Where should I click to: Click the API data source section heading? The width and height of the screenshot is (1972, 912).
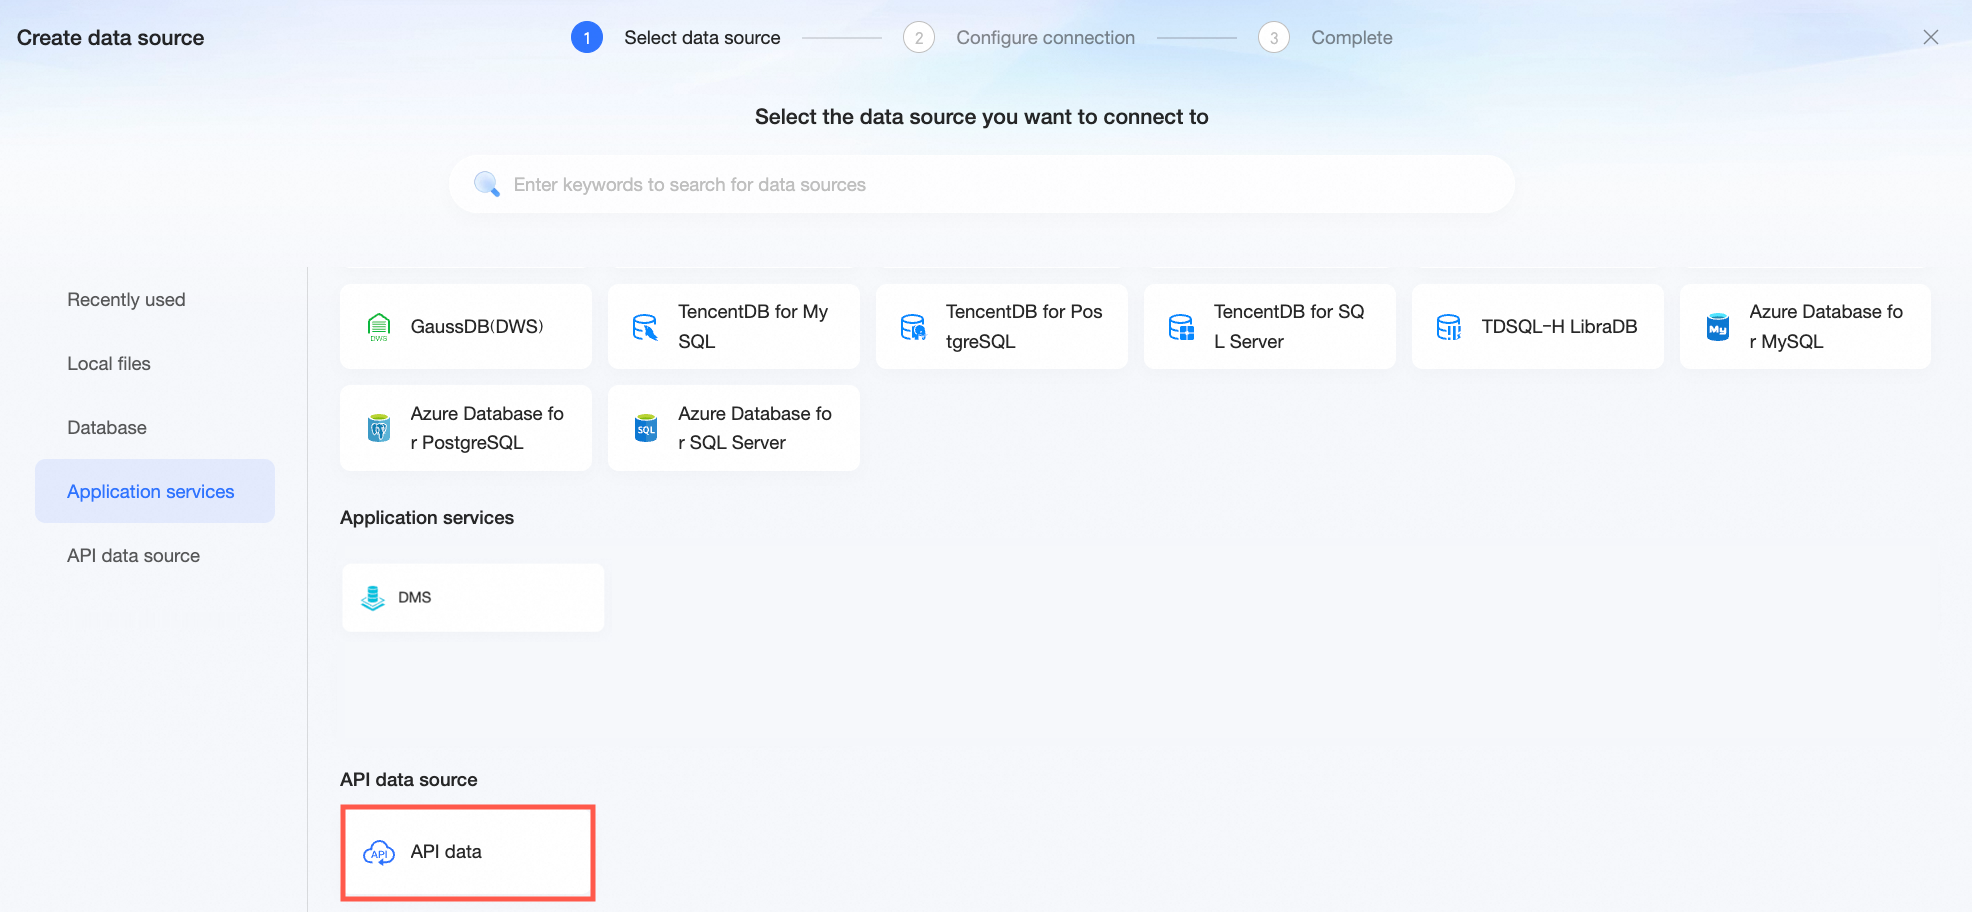pyautogui.click(x=409, y=780)
